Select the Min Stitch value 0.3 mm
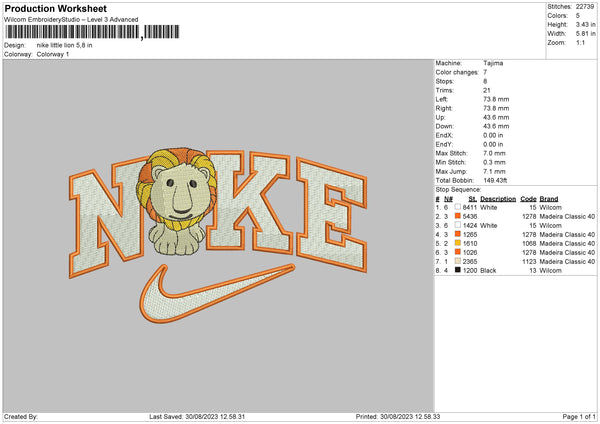600x424 pixels. (494, 162)
